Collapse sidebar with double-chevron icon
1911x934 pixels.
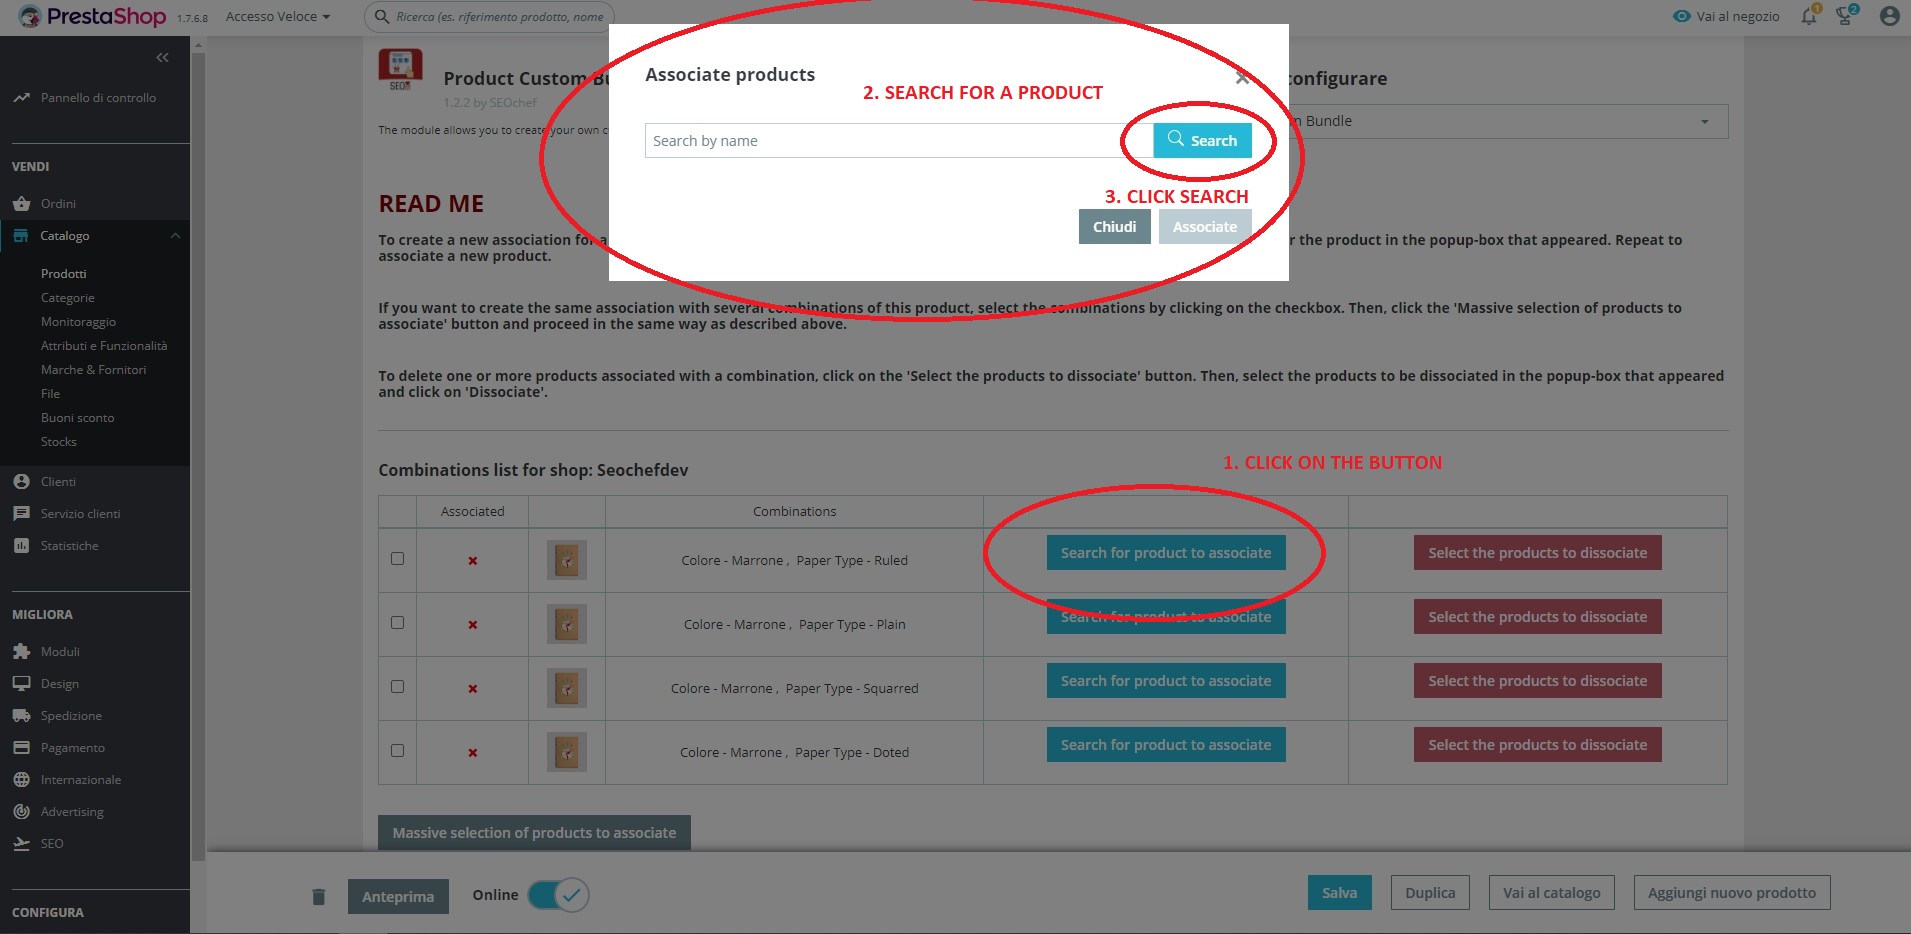[162, 58]
